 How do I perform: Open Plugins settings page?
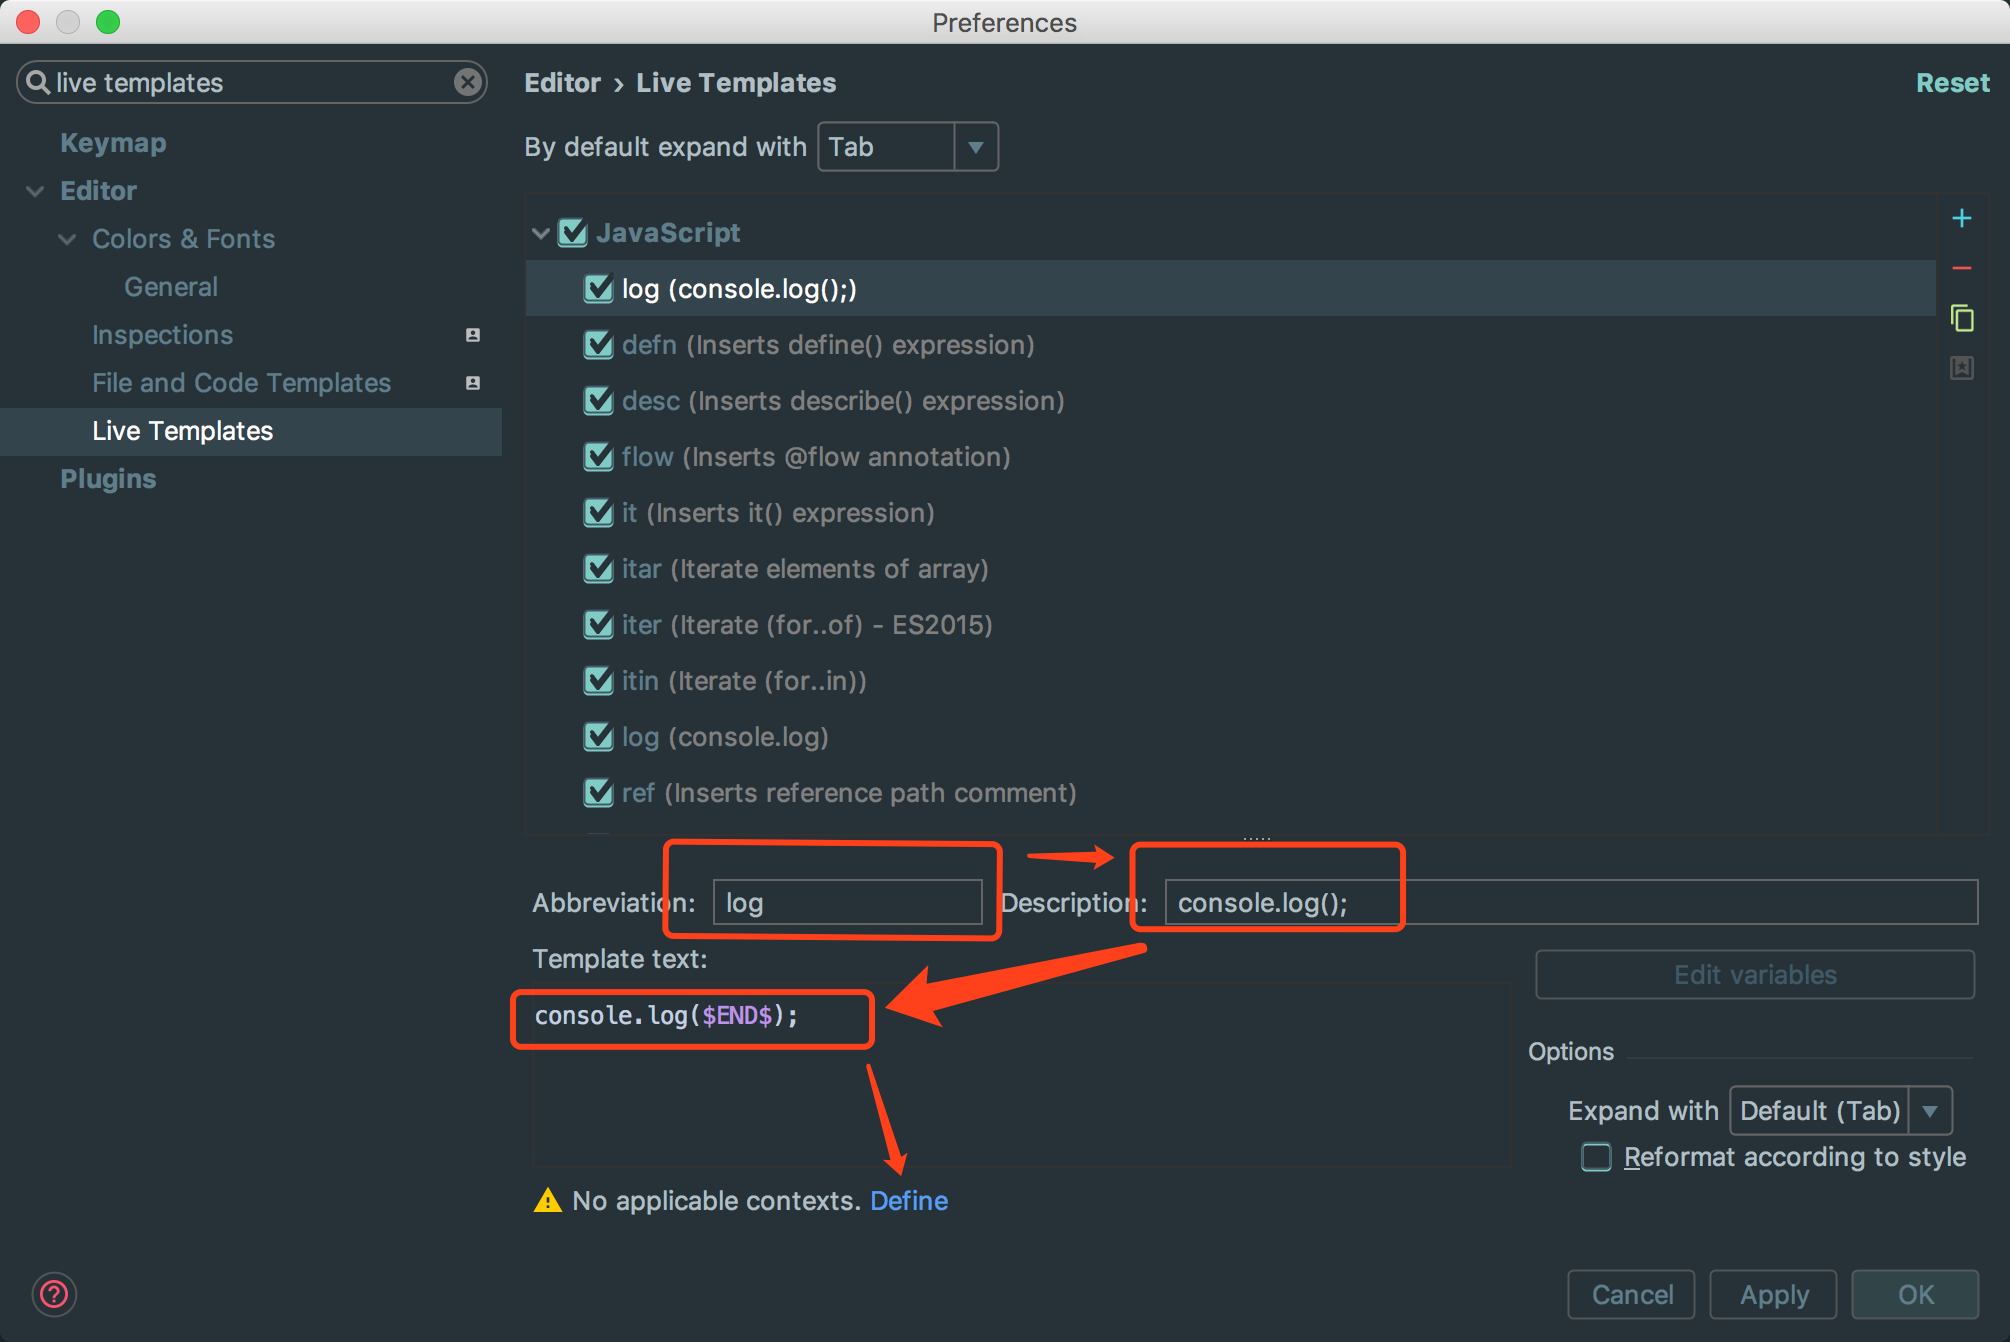tap(108, 479)
